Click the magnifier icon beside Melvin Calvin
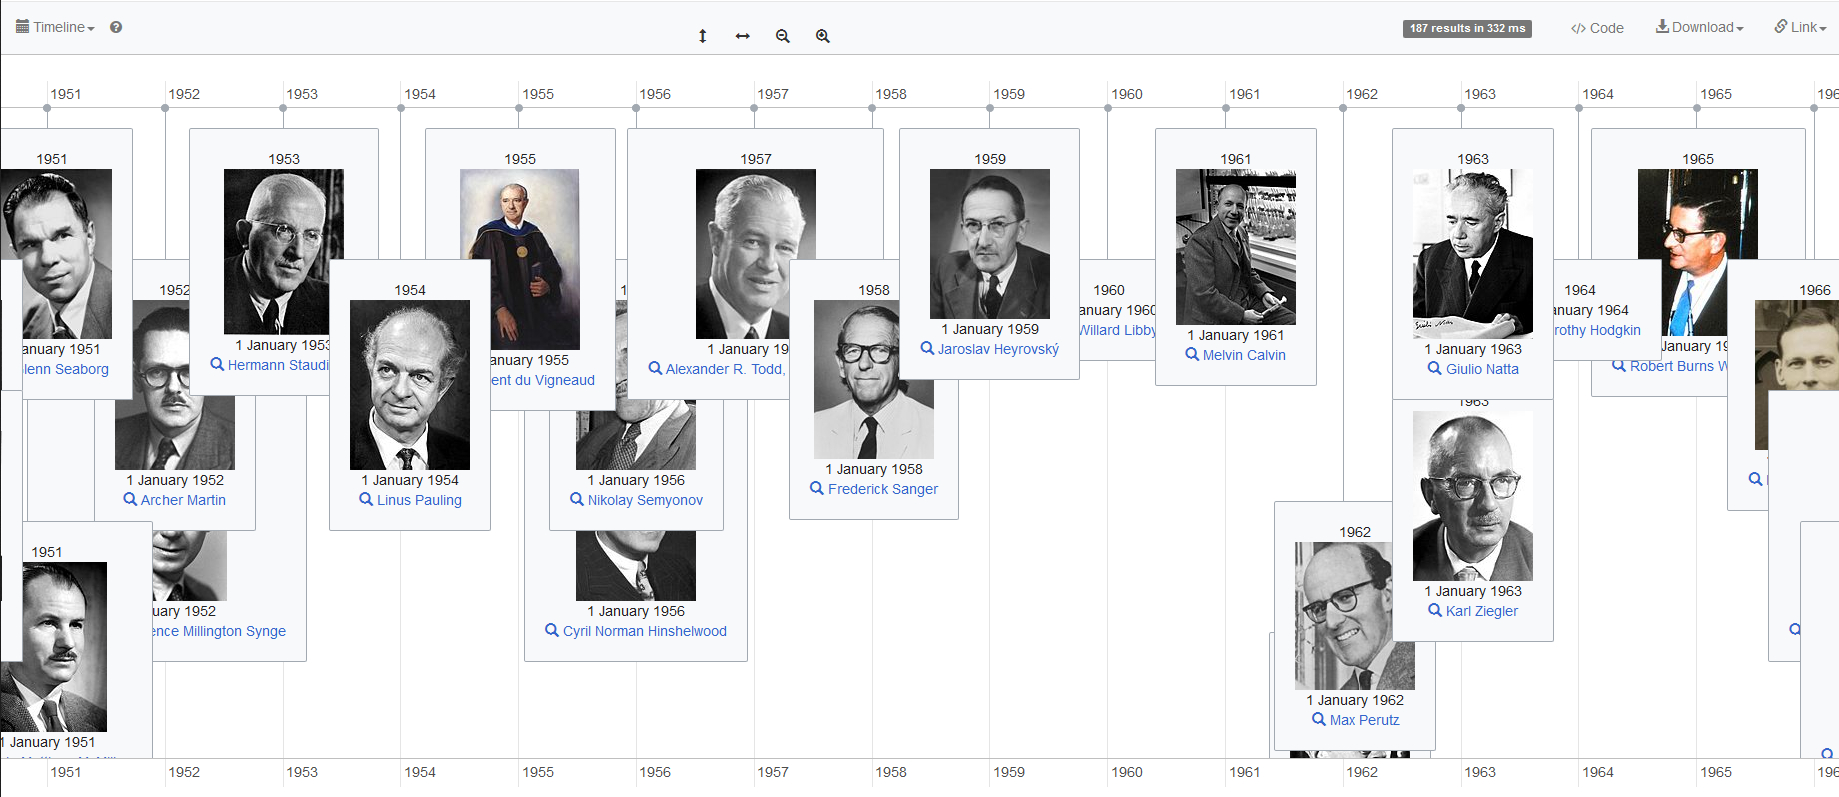This screenshot has height=797, width=1839. click(1192, 354)
